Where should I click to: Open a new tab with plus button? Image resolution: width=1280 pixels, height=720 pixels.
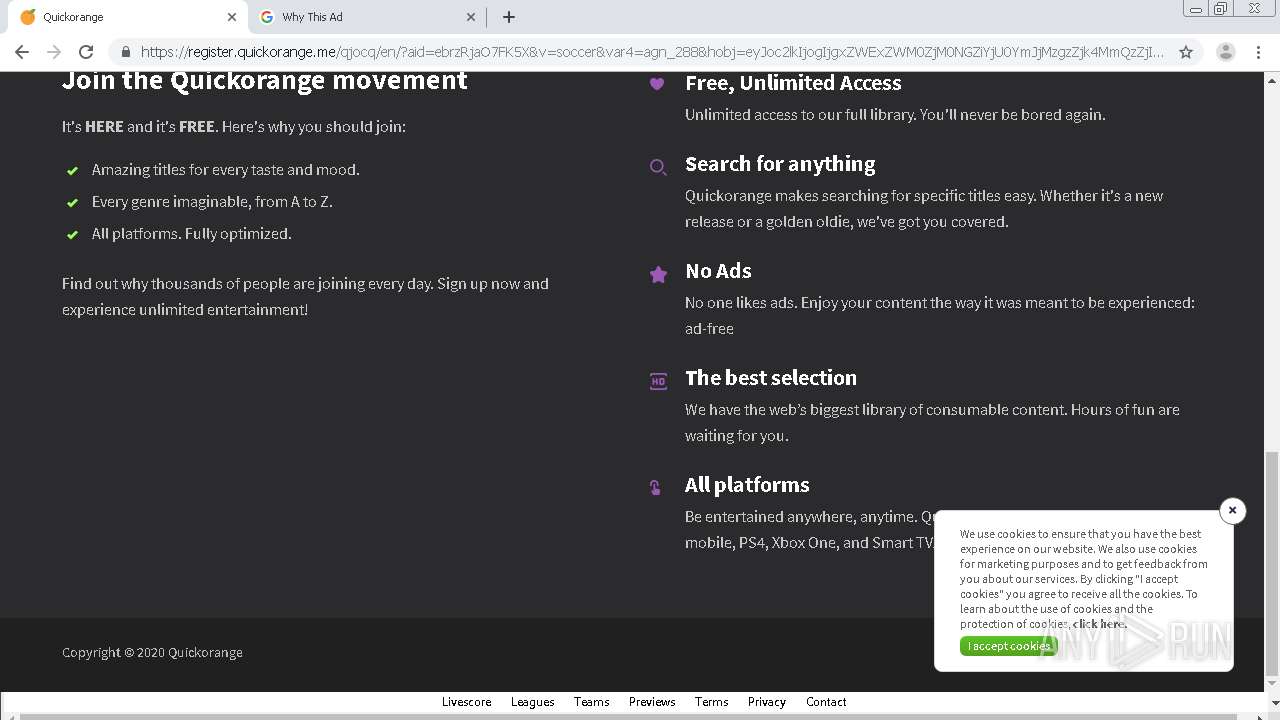point(509,17)
